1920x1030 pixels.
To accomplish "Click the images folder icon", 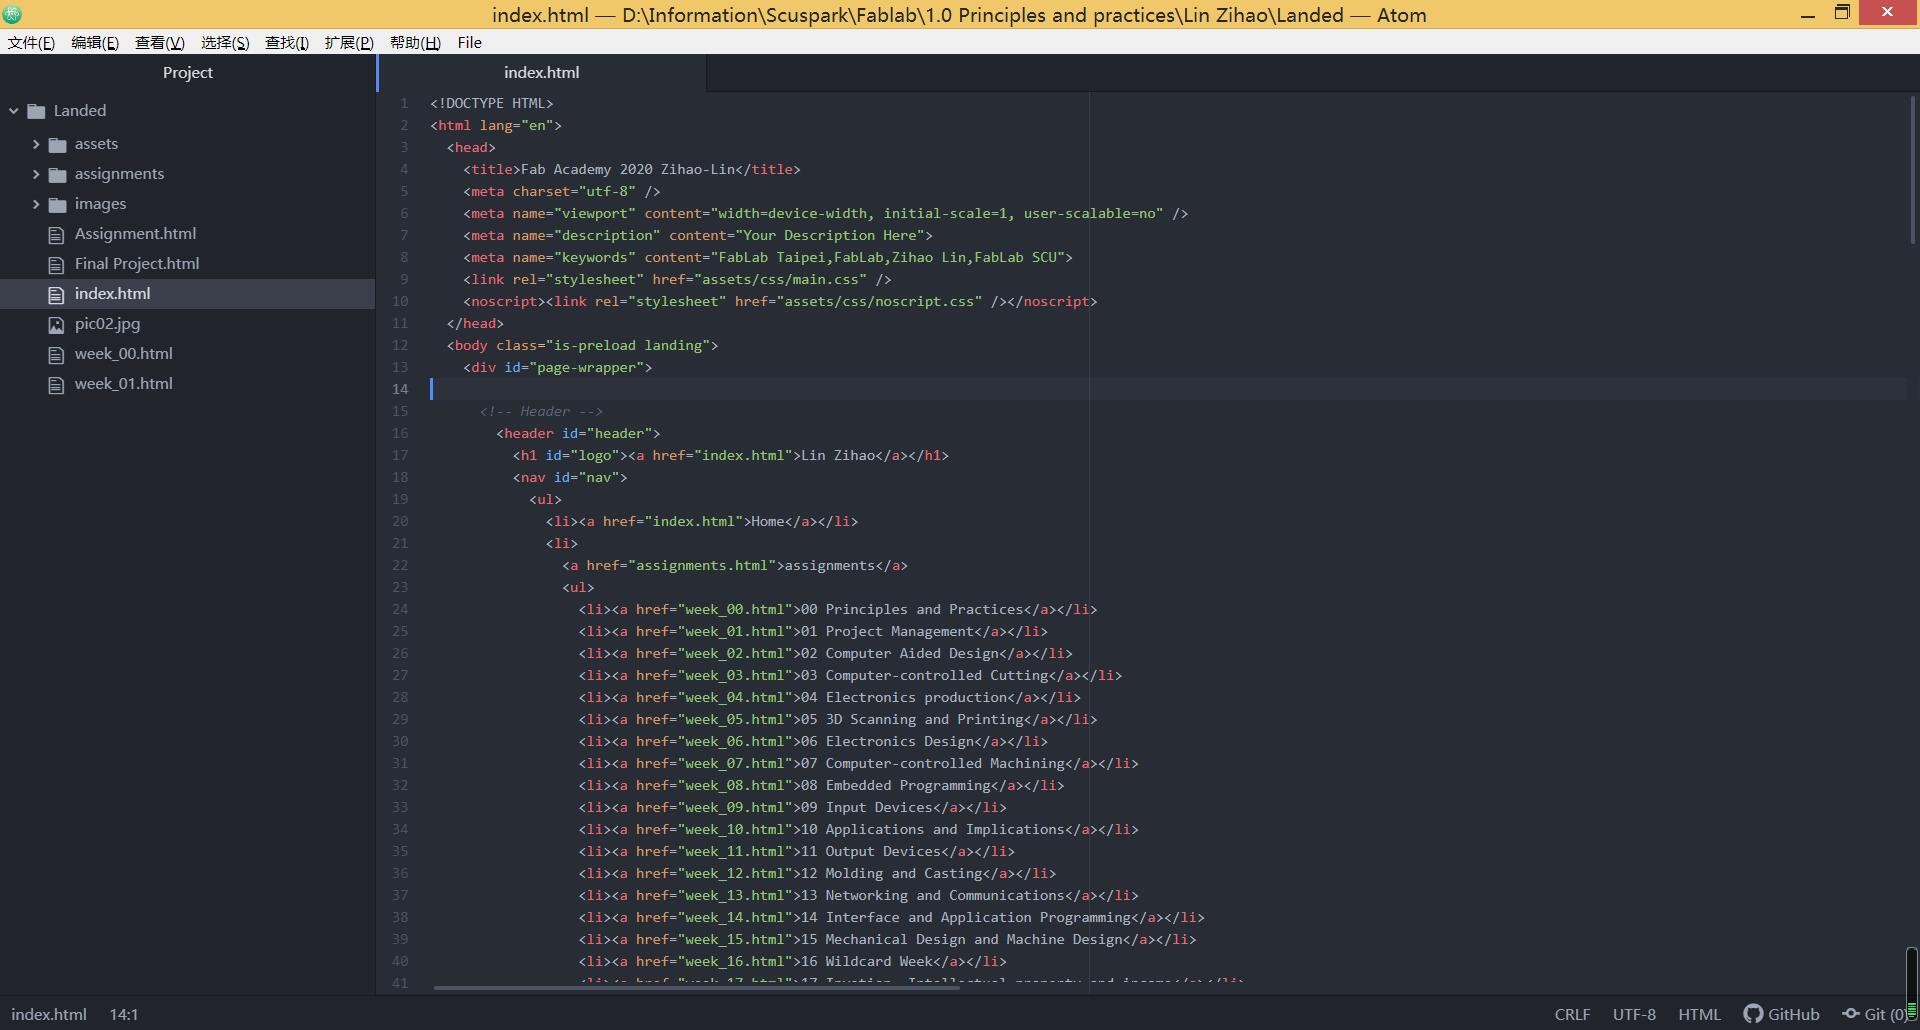I will (58, 205).
